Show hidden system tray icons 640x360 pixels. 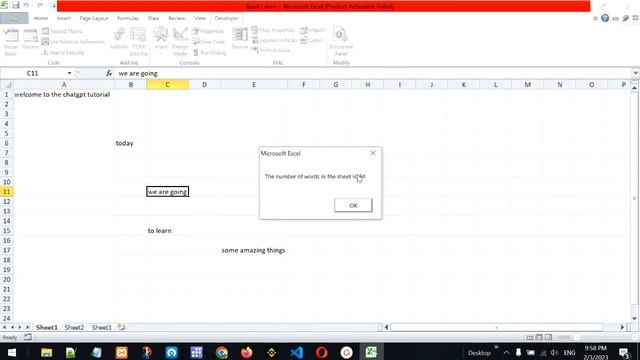point(507,353)
